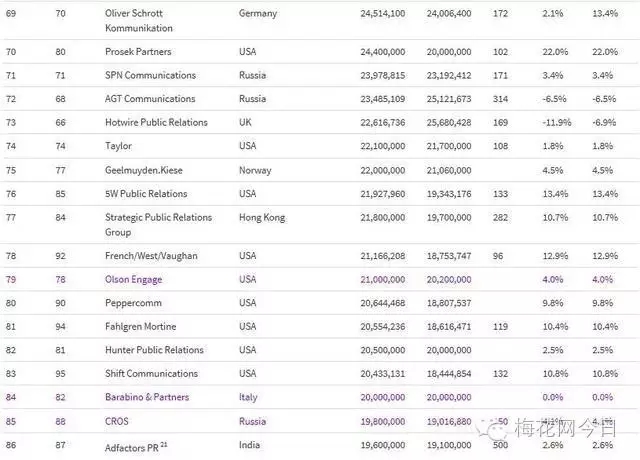Select Shift Communications agency name
Screen dimensions: 640x460
(x=152, y=373)
